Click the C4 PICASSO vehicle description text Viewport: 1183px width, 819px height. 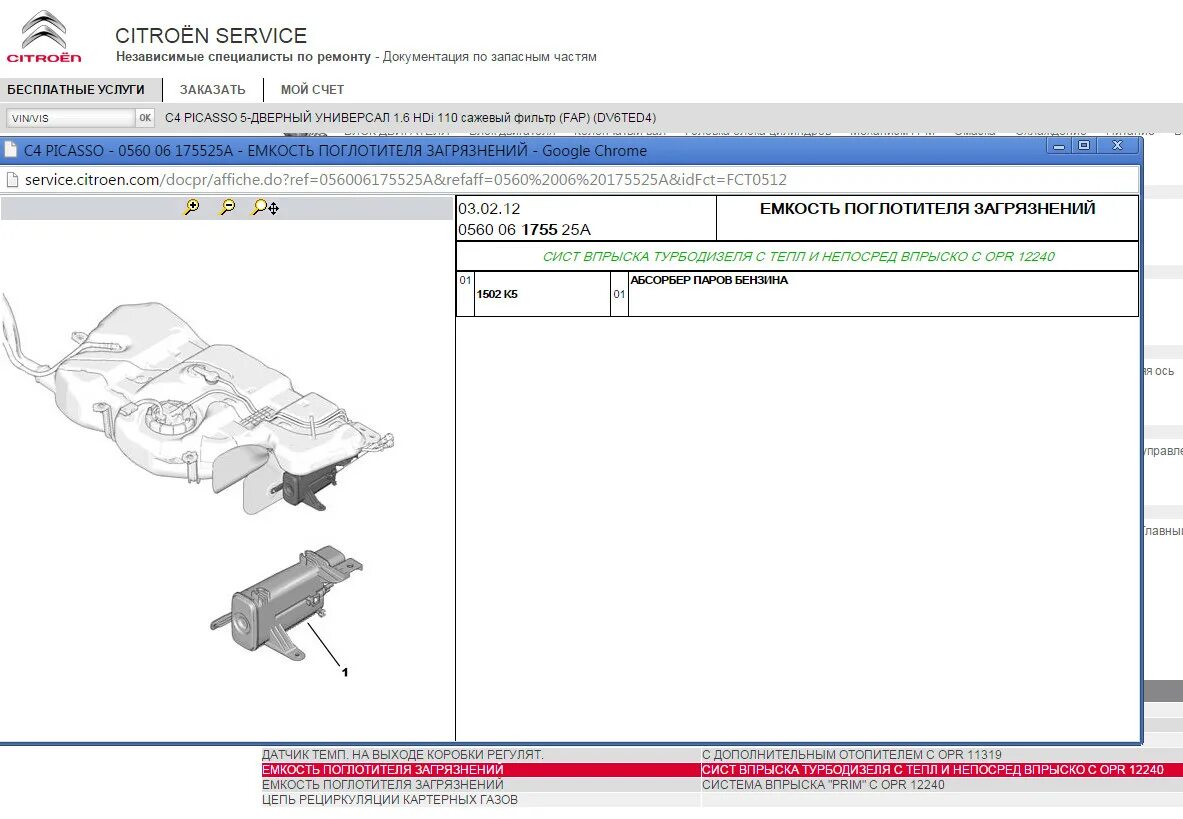410,118
